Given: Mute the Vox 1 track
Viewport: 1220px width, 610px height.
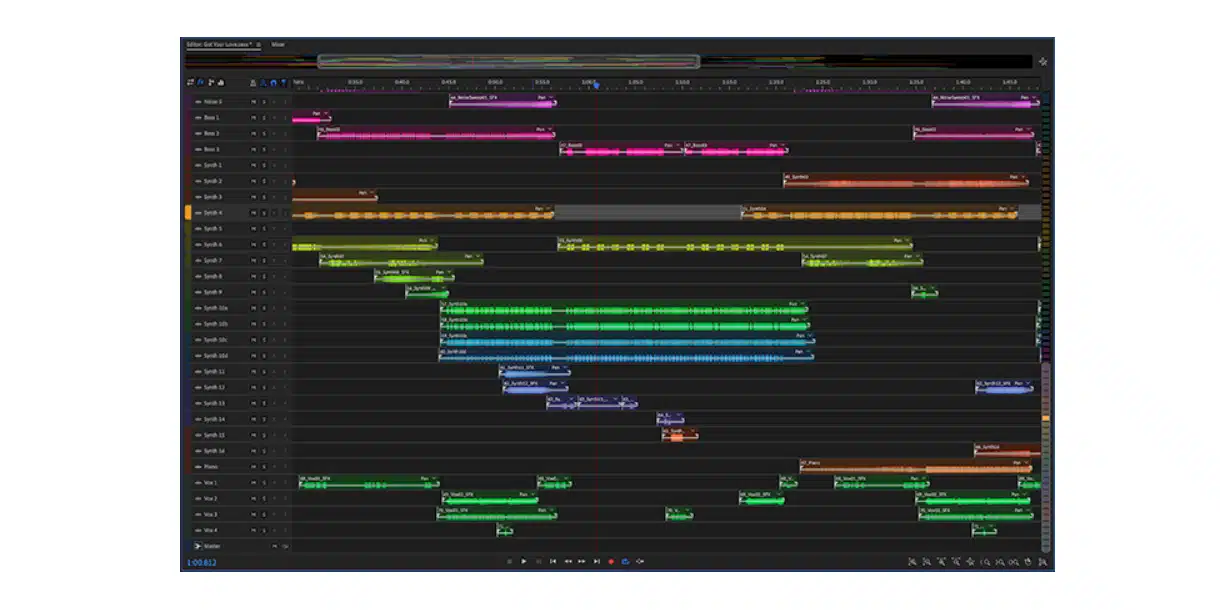Looking at the screenshot, I should click(253, 483).
